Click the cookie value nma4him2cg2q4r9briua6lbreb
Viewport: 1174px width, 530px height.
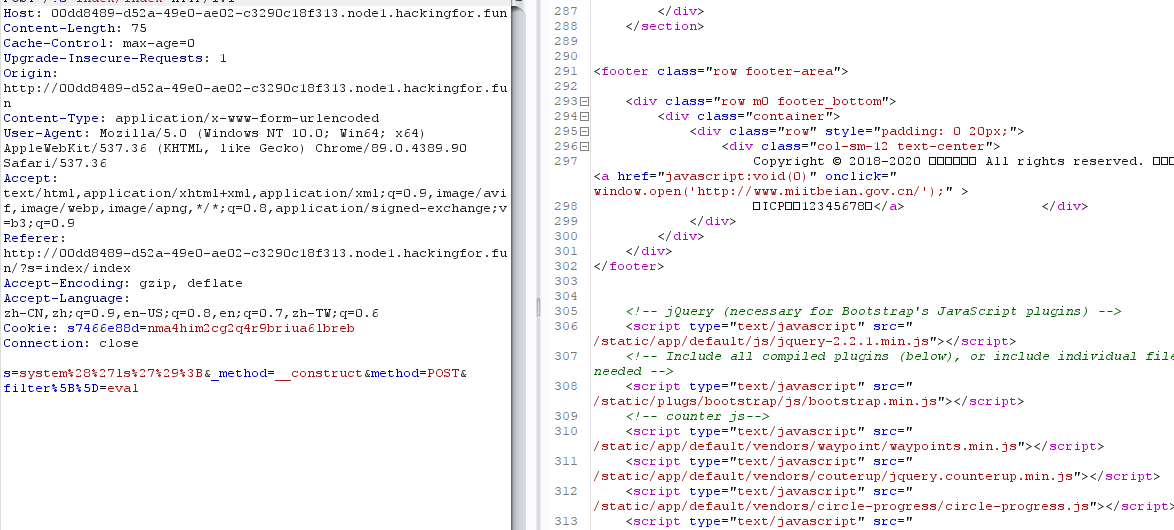pos(250,328)
